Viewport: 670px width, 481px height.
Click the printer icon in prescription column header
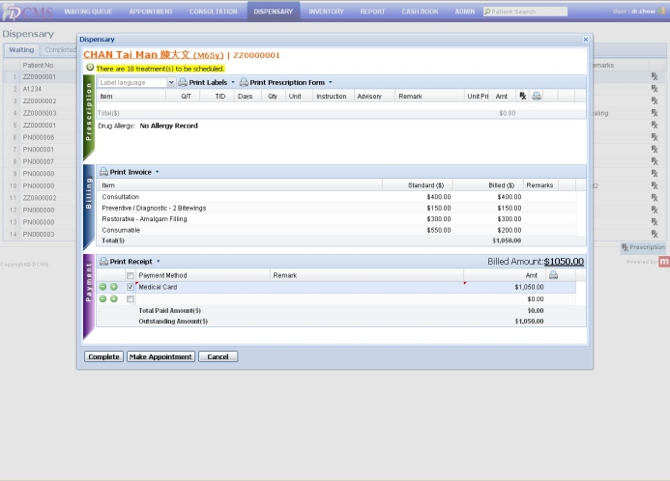point(537,96)
